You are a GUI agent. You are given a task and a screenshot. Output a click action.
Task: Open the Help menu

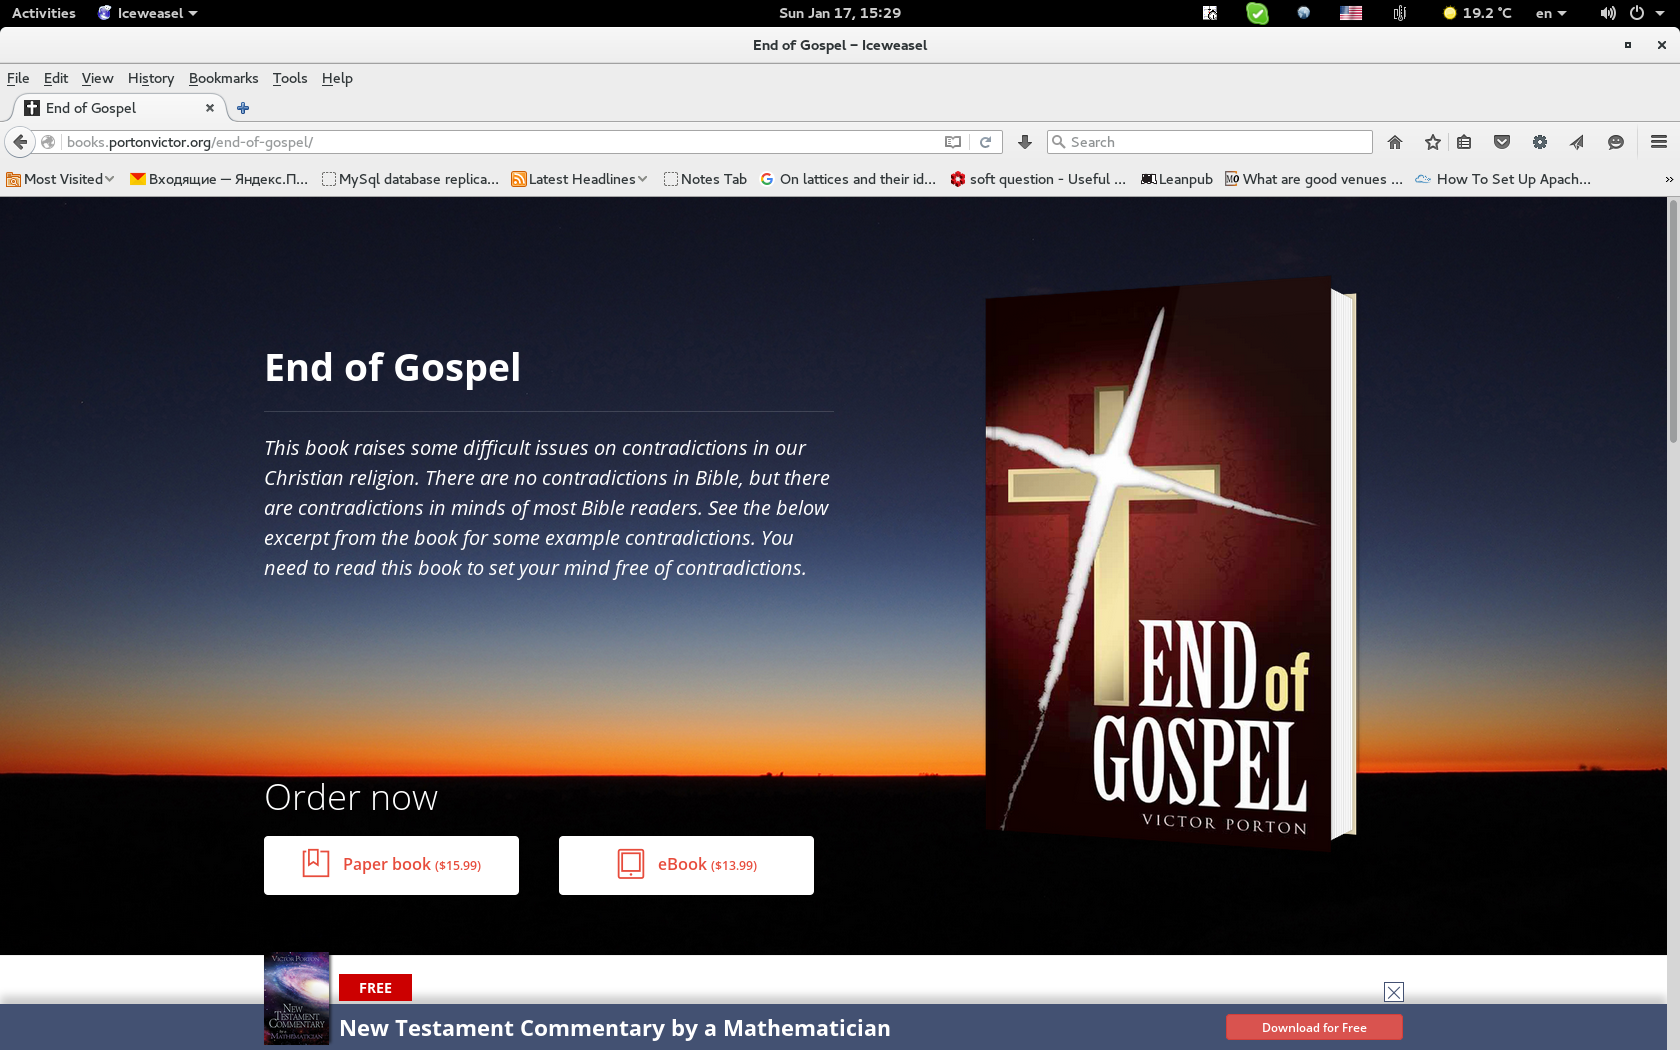[337, 78]
